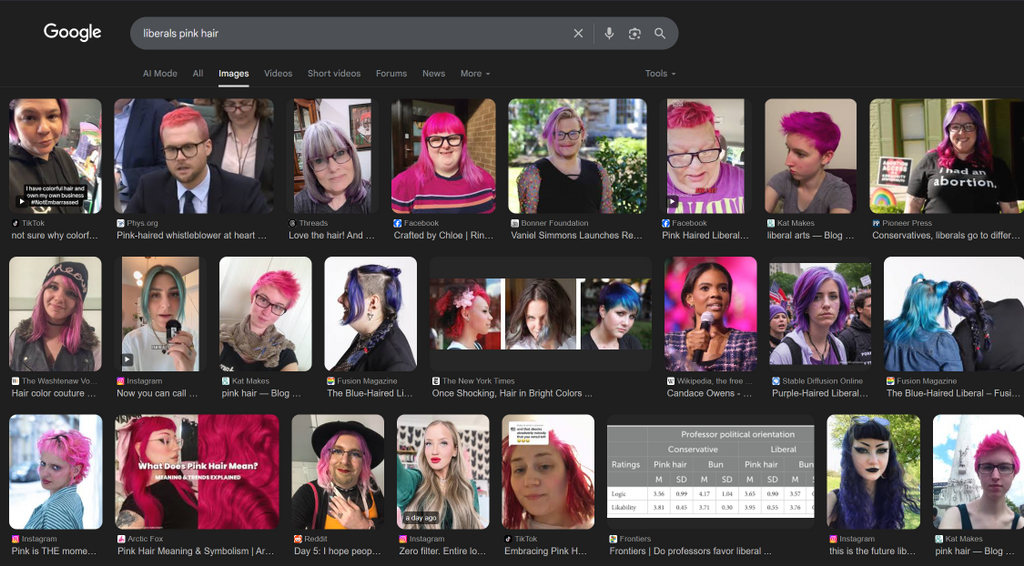Open 'Pink-haired whistleblower at heart' link
Image resolution: width=1024 pixels, height=566 pixels.
coord(192,236)
